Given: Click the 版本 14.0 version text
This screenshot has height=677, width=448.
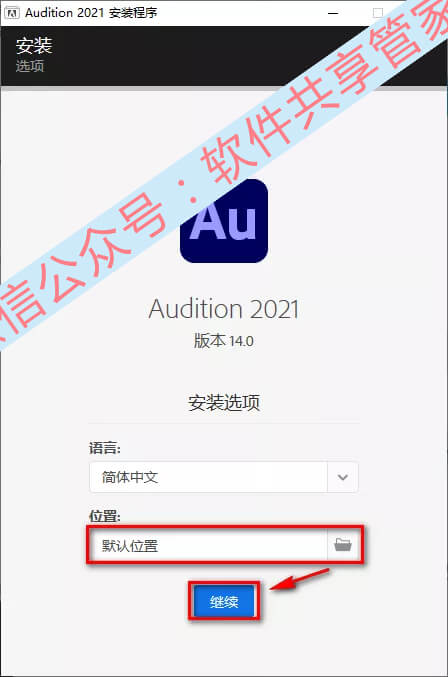Looking at the screenshot, I should tap(224, 341).
